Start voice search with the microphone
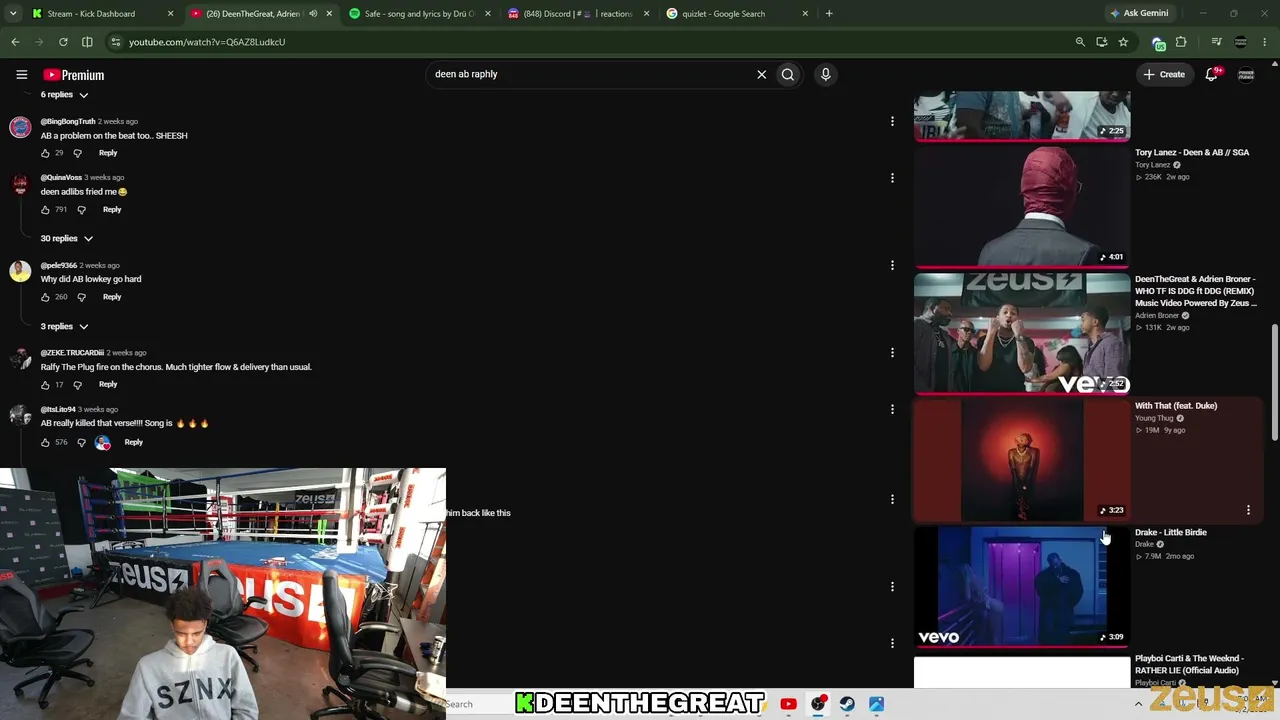The height and width of the screenshot is (720, 1280). pyautogui.click(x=825, y=74)
